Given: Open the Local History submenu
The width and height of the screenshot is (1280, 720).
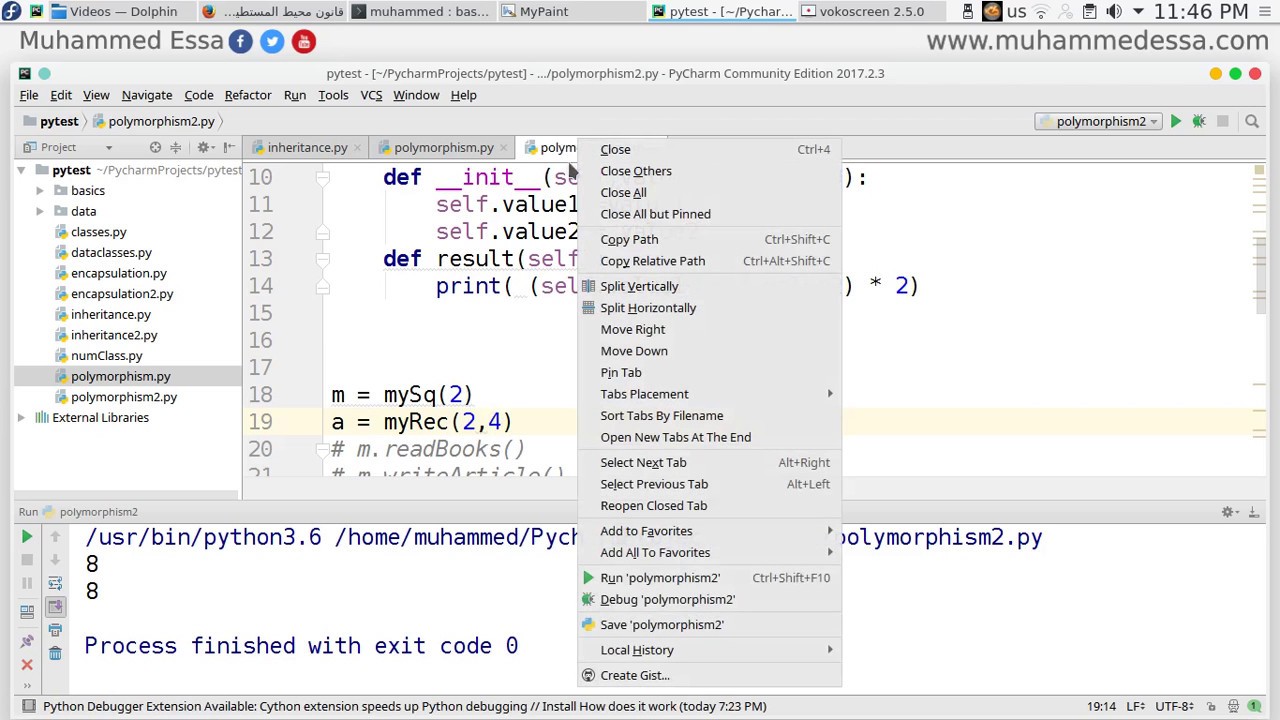Looking at the screenshot, I should 710,650.
